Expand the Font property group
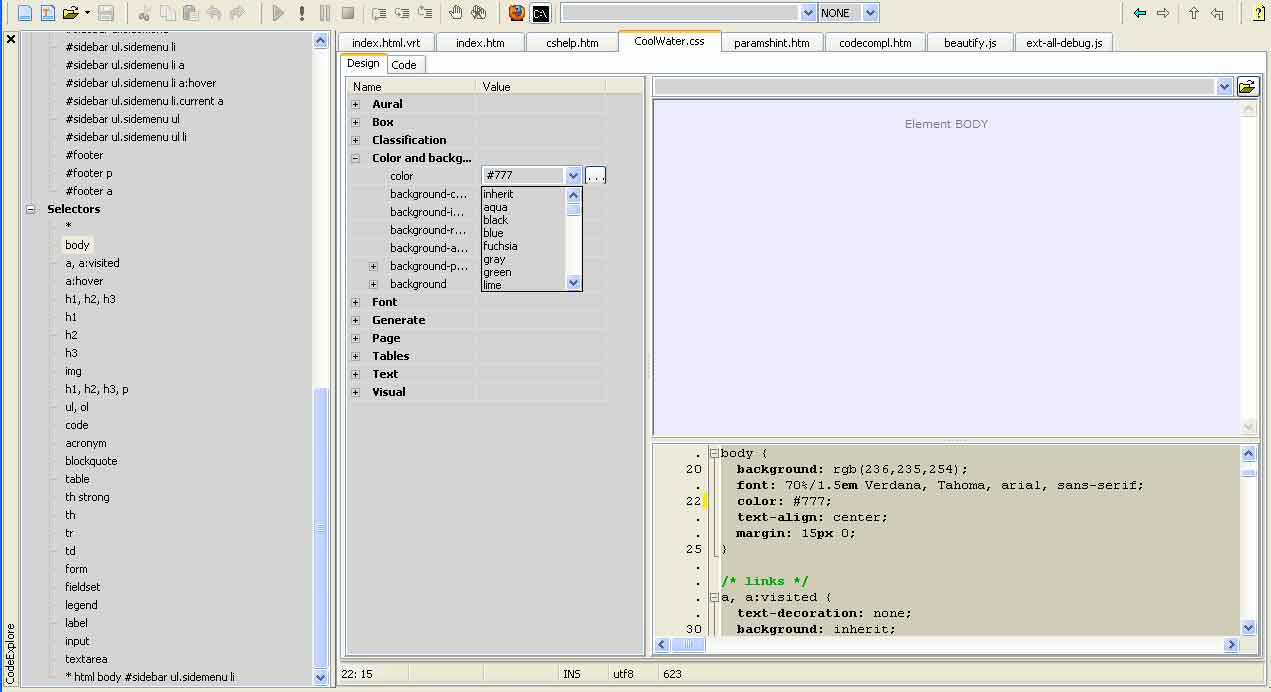The width and height of the screenshot is (1271, 692). pos(355,302)
